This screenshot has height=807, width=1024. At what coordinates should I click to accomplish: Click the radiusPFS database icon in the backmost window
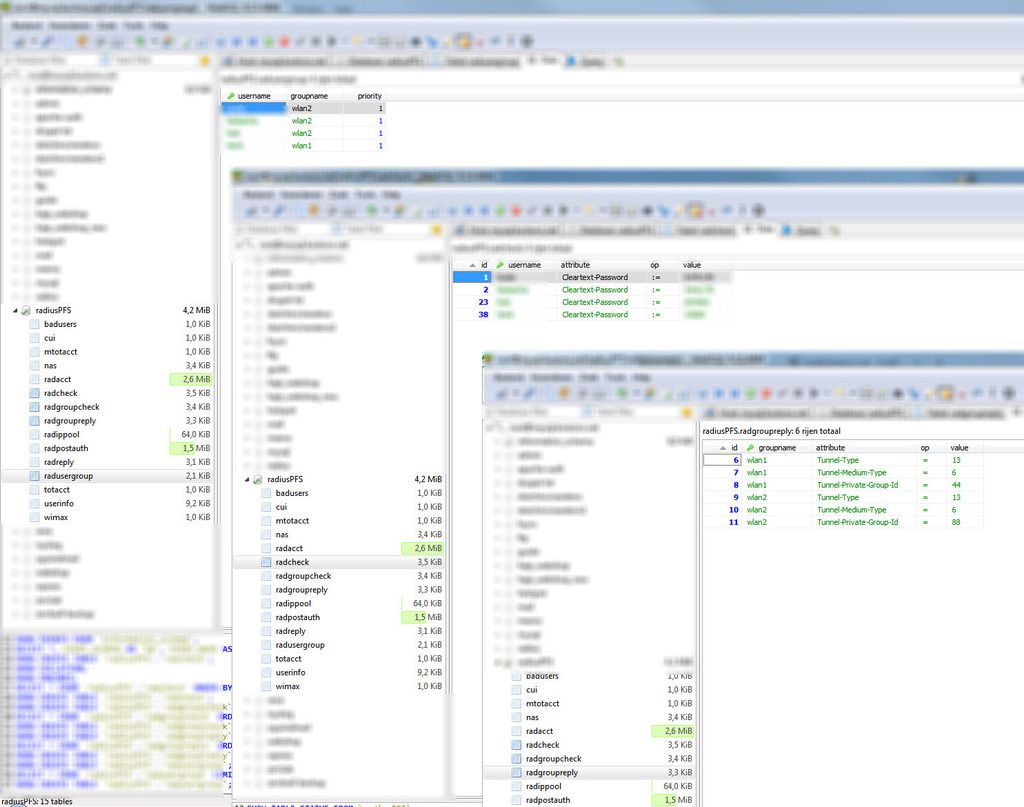(x=26, y=310)
